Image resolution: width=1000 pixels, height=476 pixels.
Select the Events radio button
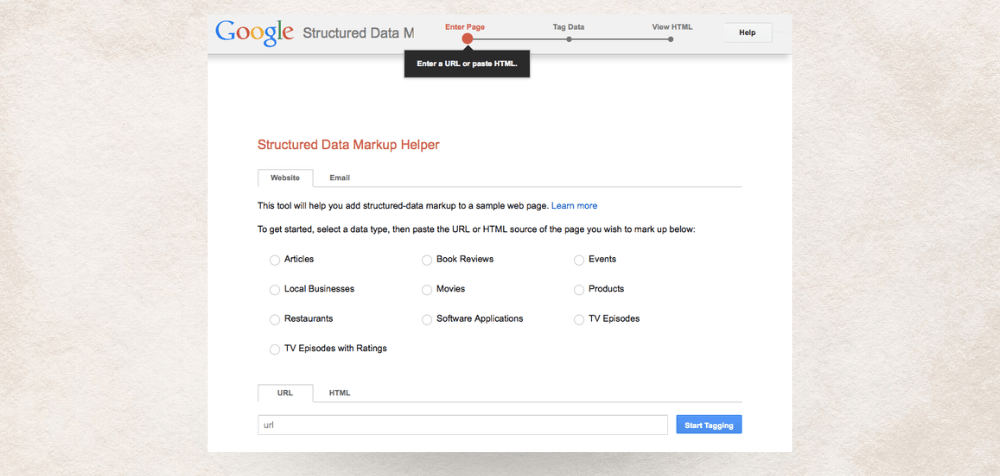click(579, 260)
